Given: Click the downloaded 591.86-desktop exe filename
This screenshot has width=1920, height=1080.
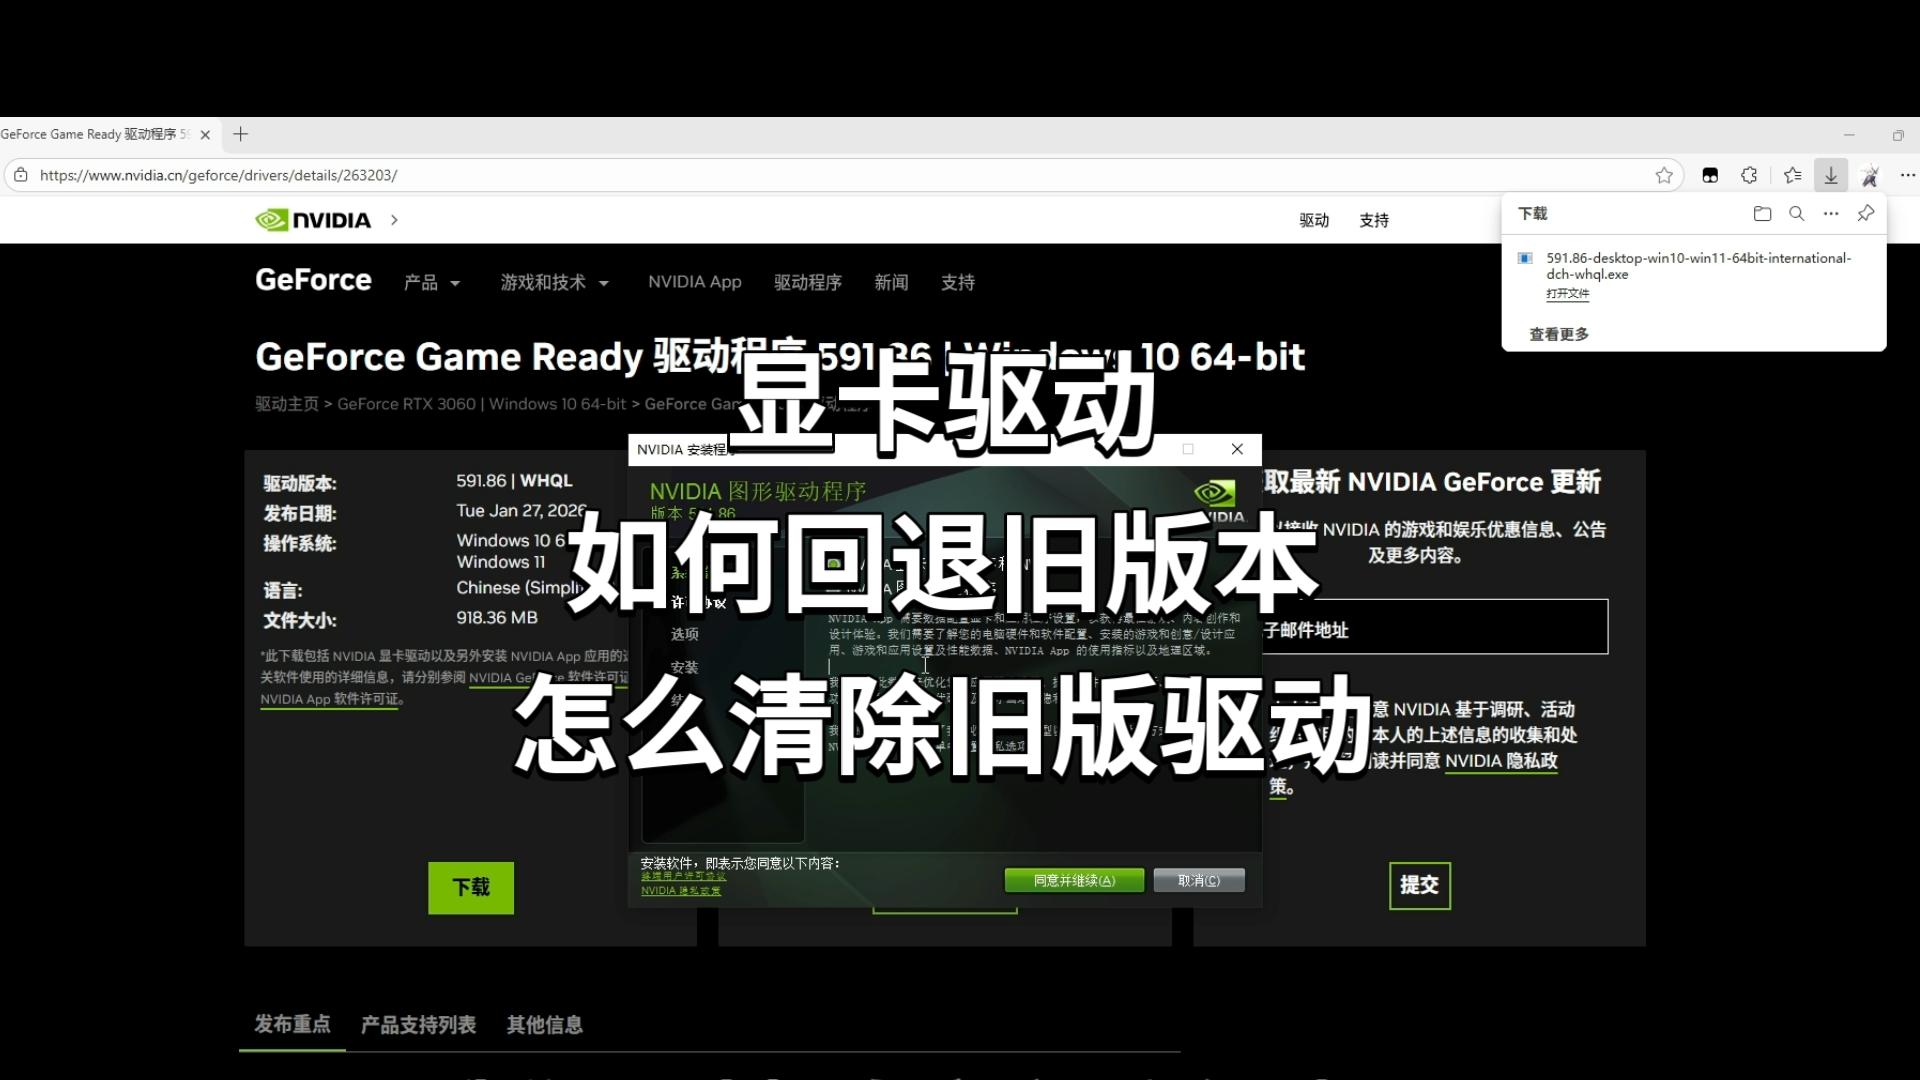Looking at the screenshot, I should coord(1698,266).
